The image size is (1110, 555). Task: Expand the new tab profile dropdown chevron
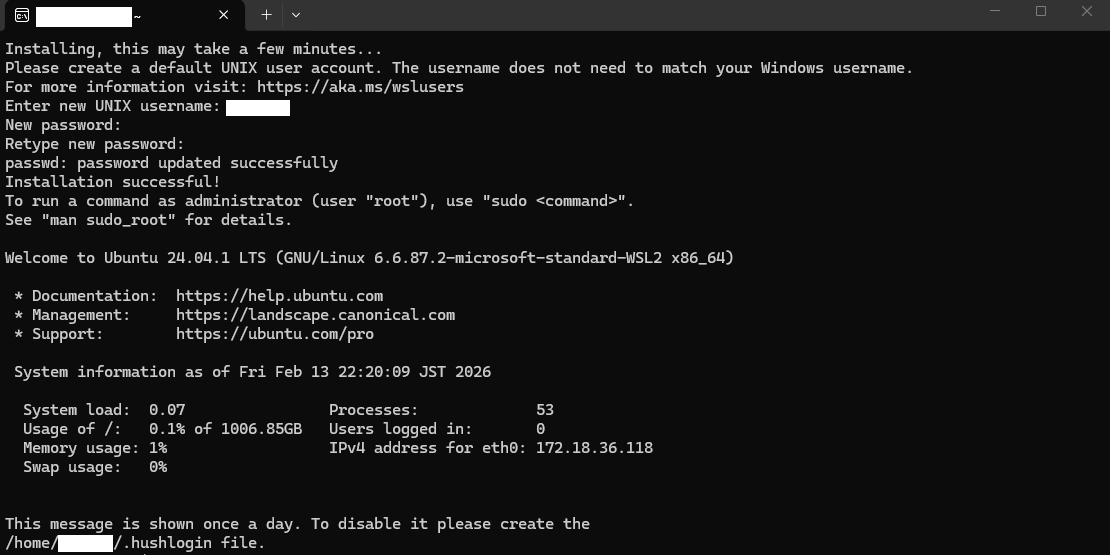[x=295, y=15]
